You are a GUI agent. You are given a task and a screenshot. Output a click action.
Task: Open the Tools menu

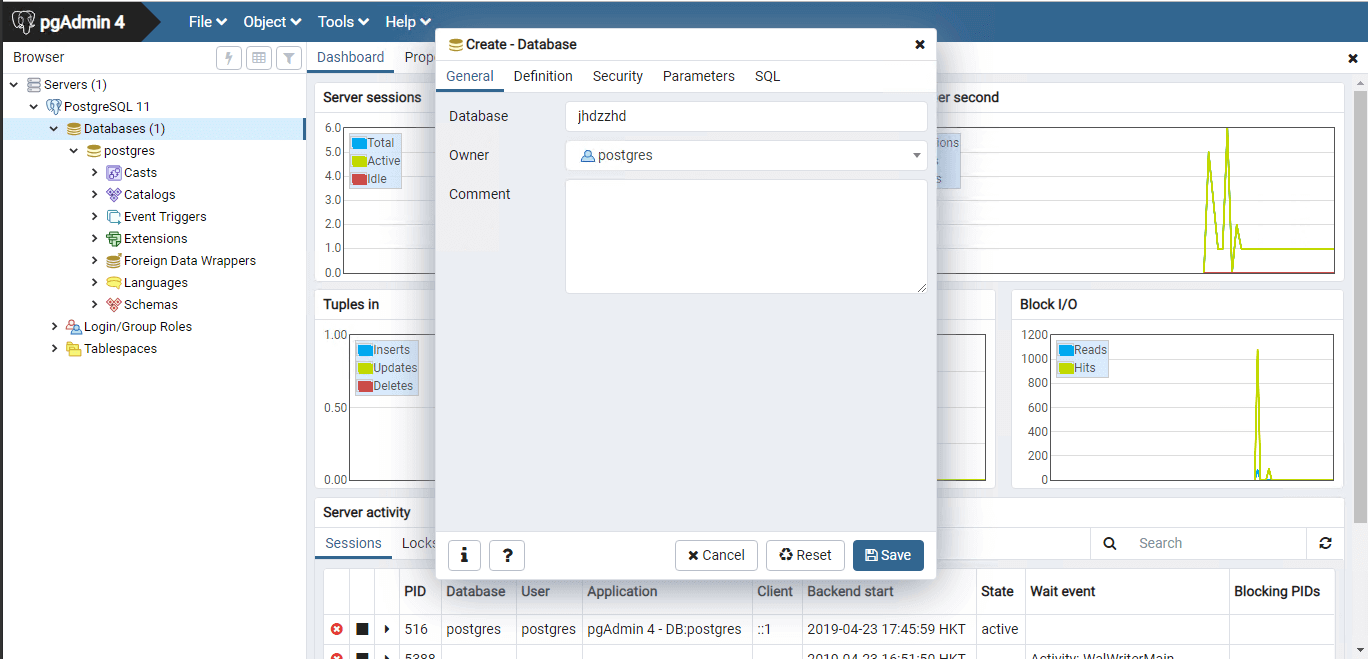point(343,22)
